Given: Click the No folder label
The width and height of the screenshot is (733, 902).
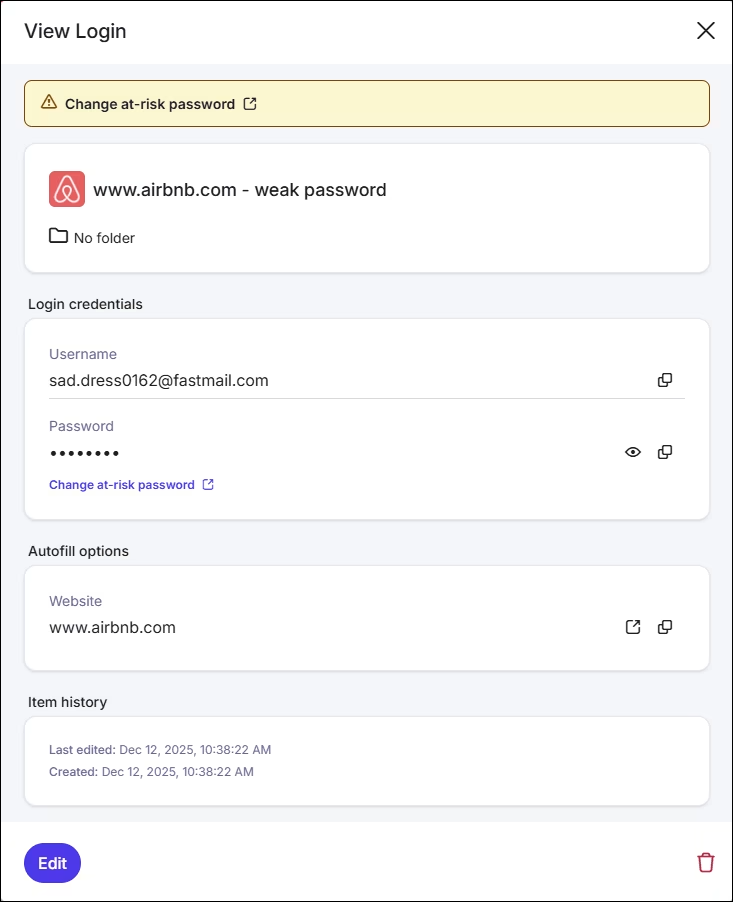Looking at the screenshot, I should pyautogui.click(x=103, y=237).
